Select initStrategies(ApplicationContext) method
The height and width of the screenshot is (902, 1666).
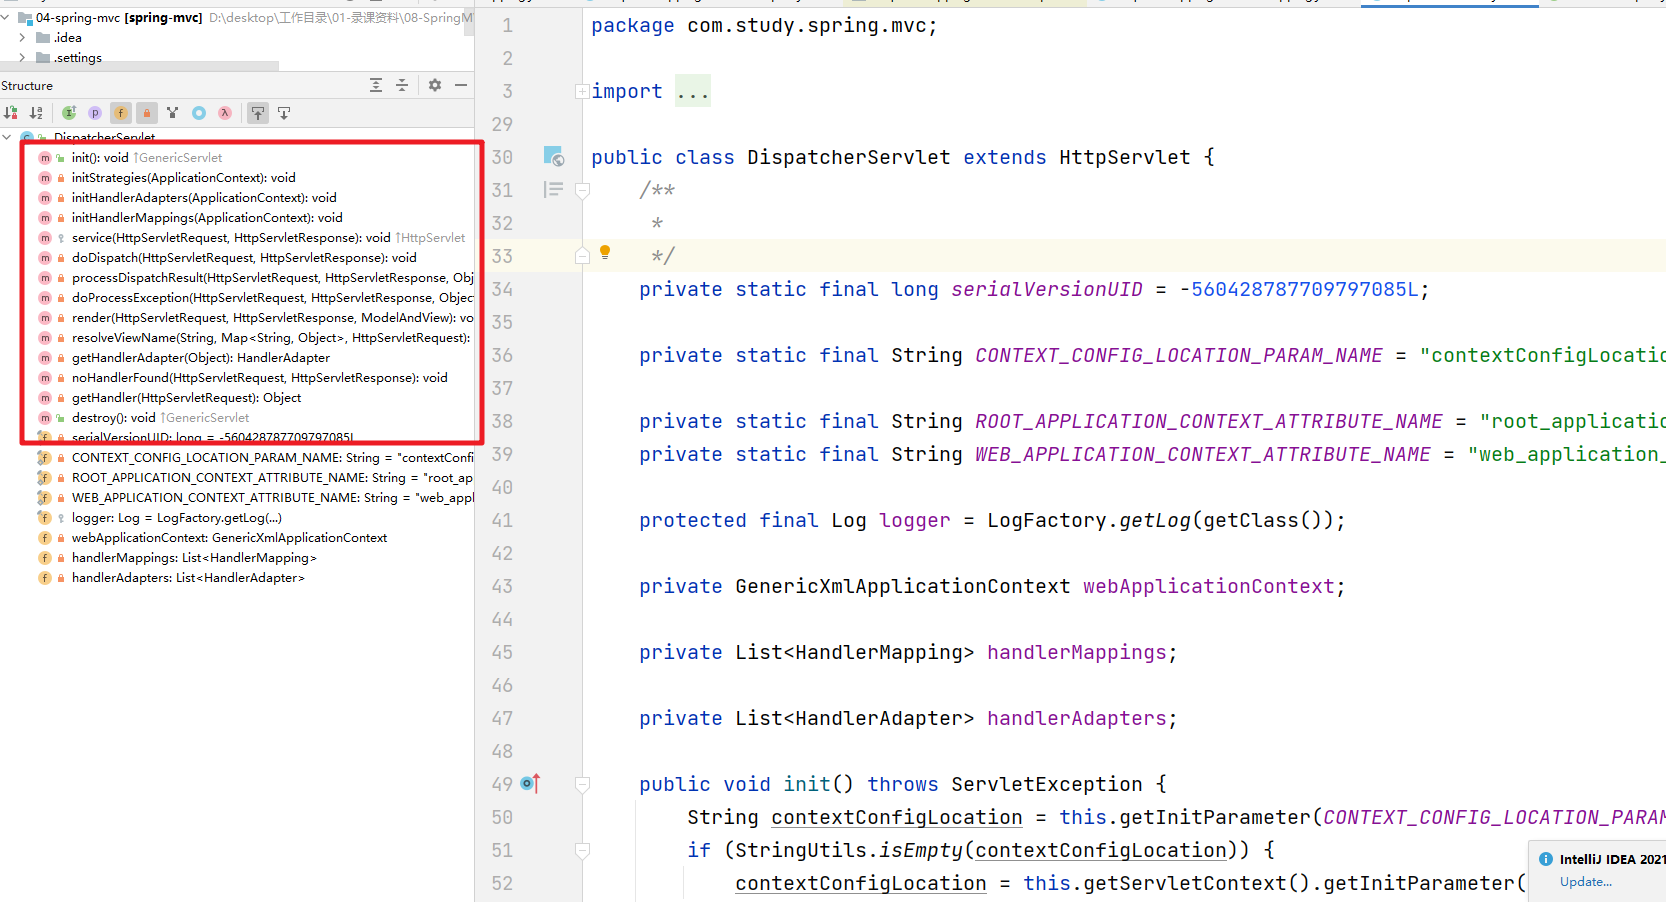click(x=183, y=177)
